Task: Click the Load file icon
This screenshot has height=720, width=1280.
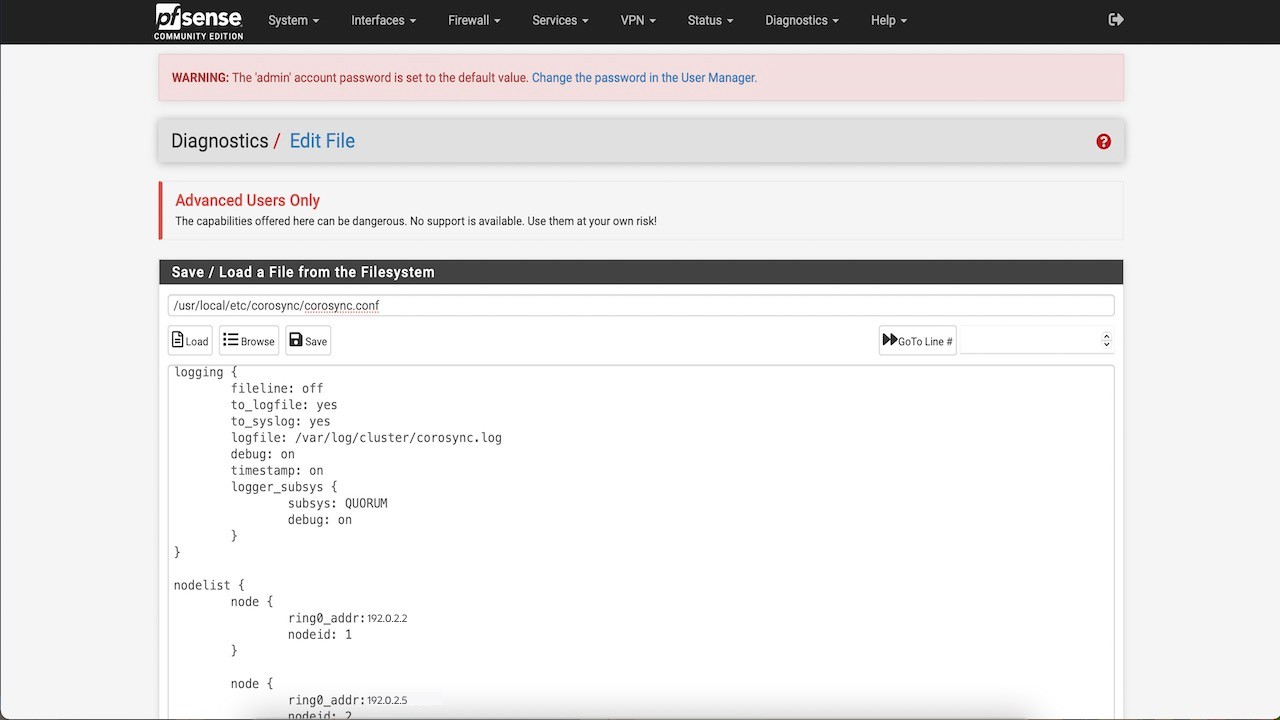Action: point(177,340)
